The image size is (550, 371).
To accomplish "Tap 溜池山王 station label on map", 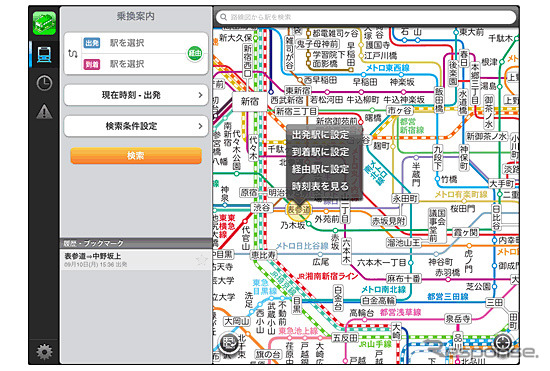I will [x=403, y=242].
